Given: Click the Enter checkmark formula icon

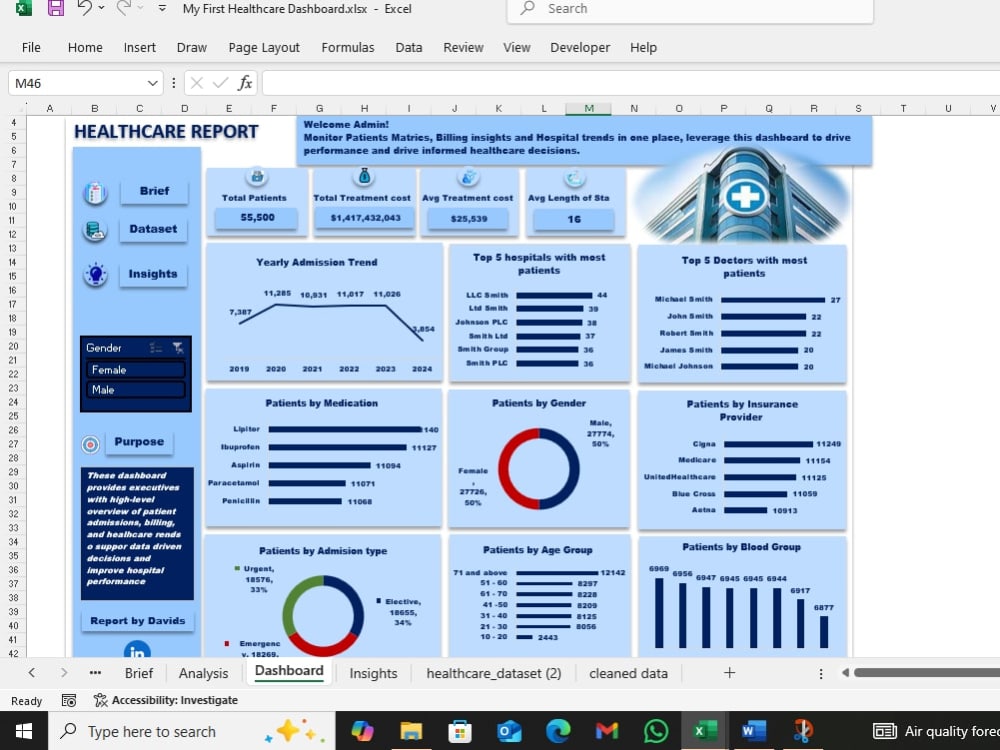Looking at the screenshot, I should (221, 84).
